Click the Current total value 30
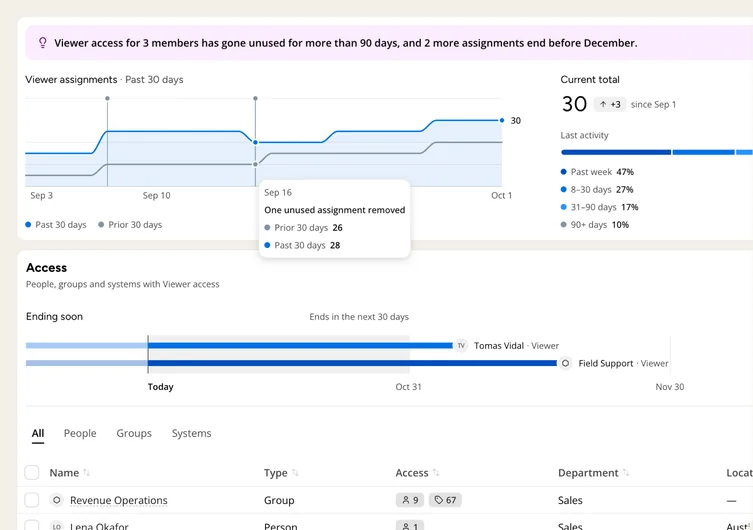 [x=574, y=104]
